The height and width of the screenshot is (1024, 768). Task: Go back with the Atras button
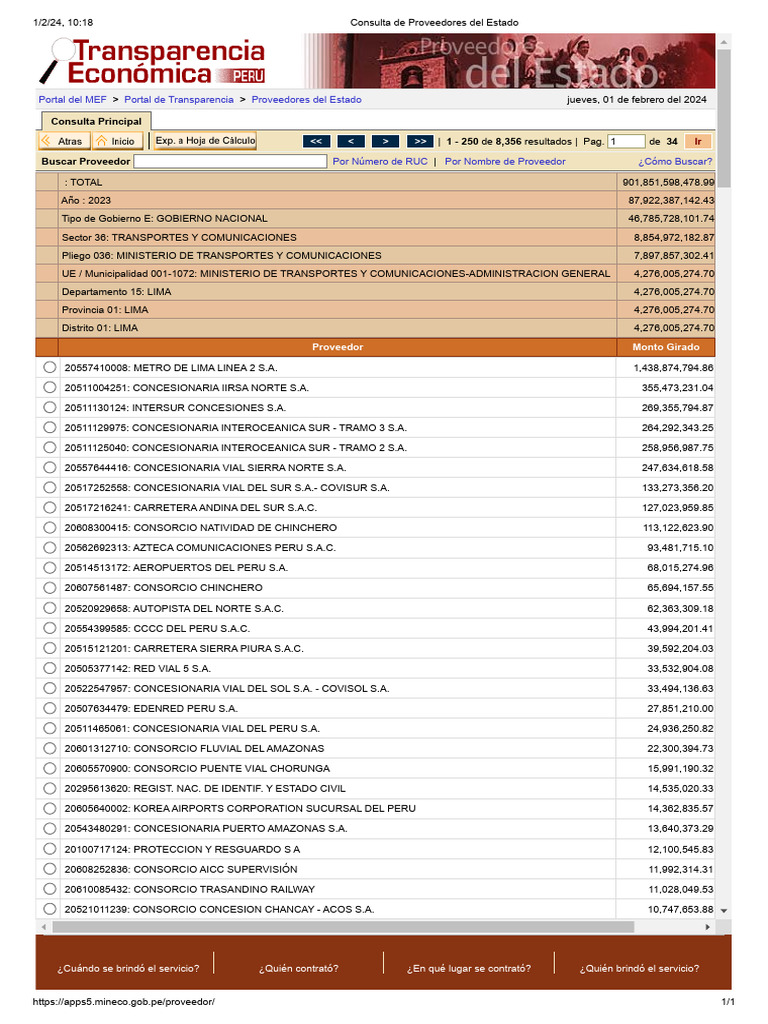click(x=62, y=141)
